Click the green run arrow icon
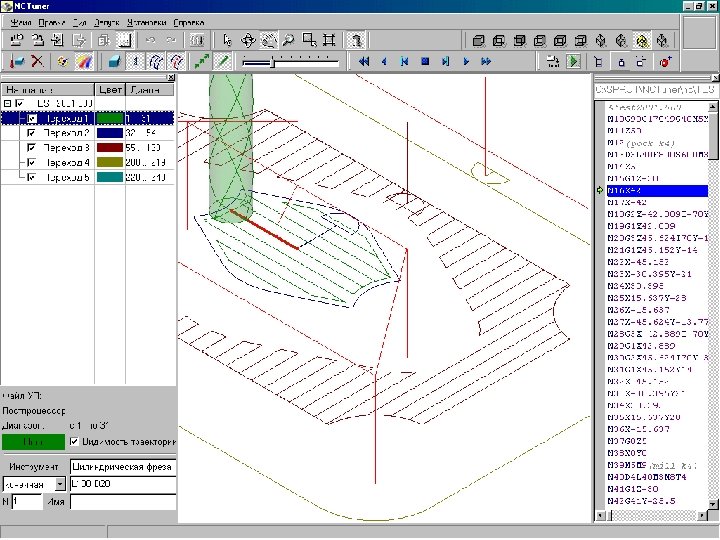Viewport: 720px width, 540px height. (x=573, y=62)
